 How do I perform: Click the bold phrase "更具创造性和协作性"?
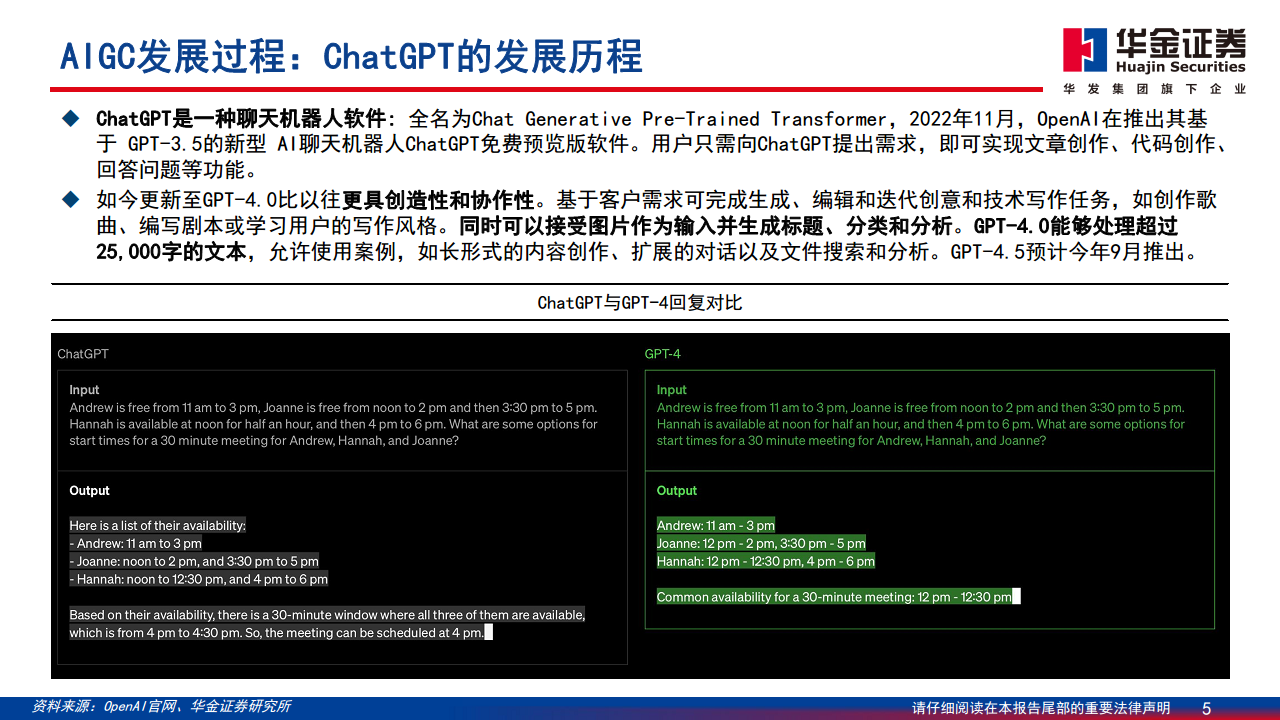[439, 200]
